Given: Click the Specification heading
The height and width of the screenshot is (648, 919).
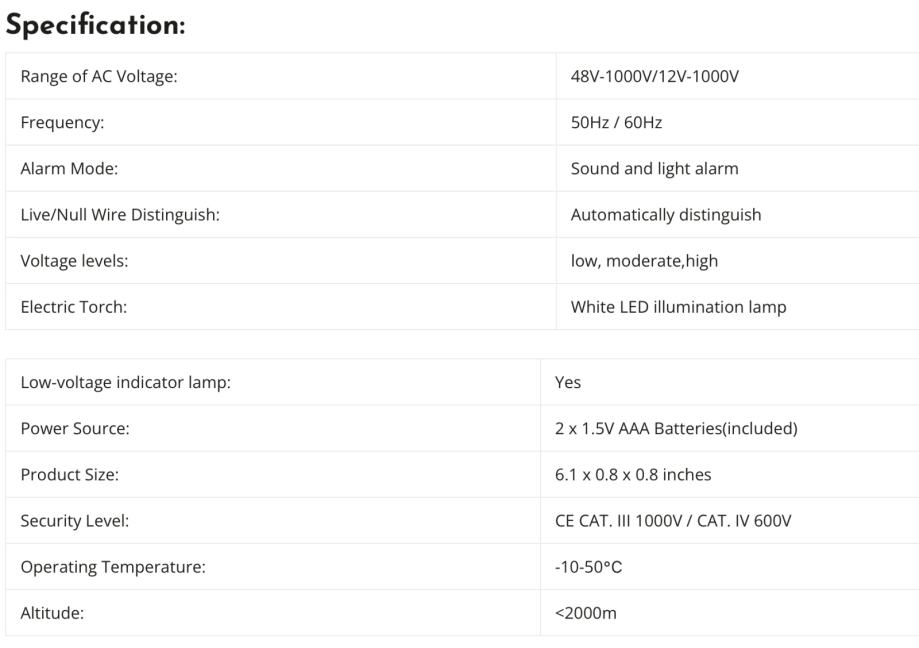Looking at the screenshot, I should 95,26.
